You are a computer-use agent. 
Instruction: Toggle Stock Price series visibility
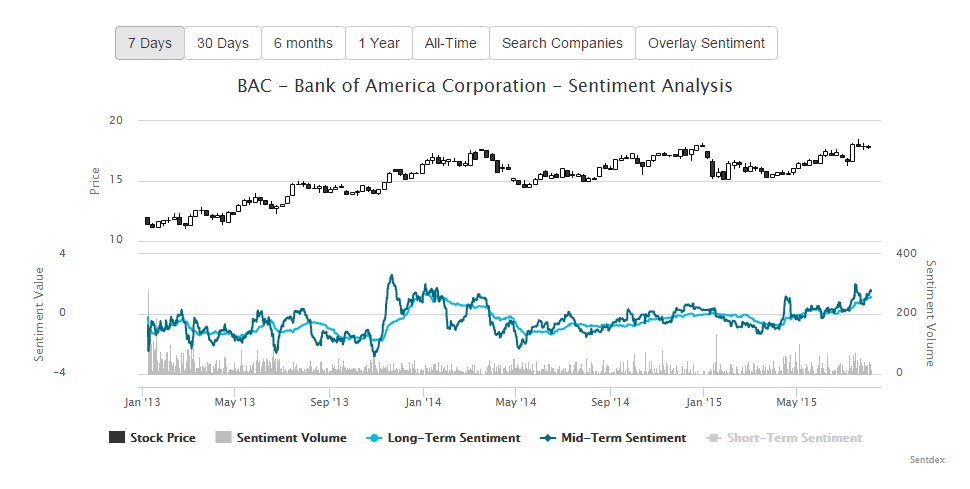click(x=162, y=437)
